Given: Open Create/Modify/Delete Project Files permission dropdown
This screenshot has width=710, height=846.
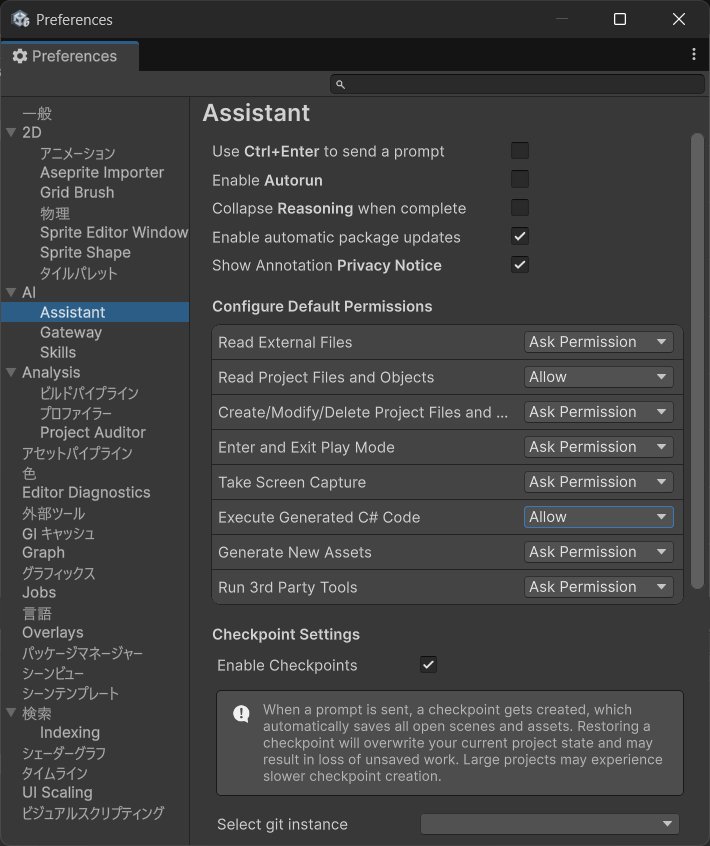Looking at the screenshot, I should [598, 412].
